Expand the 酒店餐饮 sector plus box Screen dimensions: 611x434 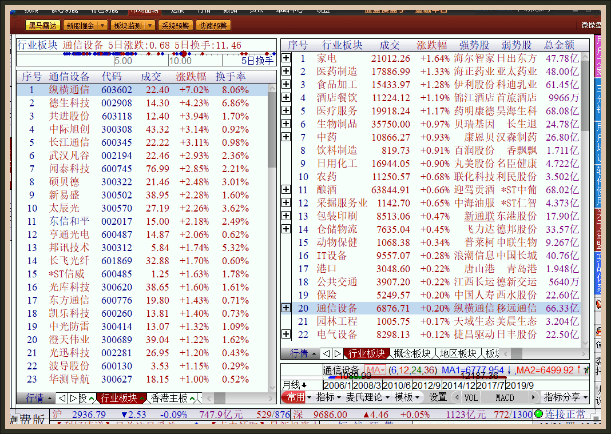point(286,97)
